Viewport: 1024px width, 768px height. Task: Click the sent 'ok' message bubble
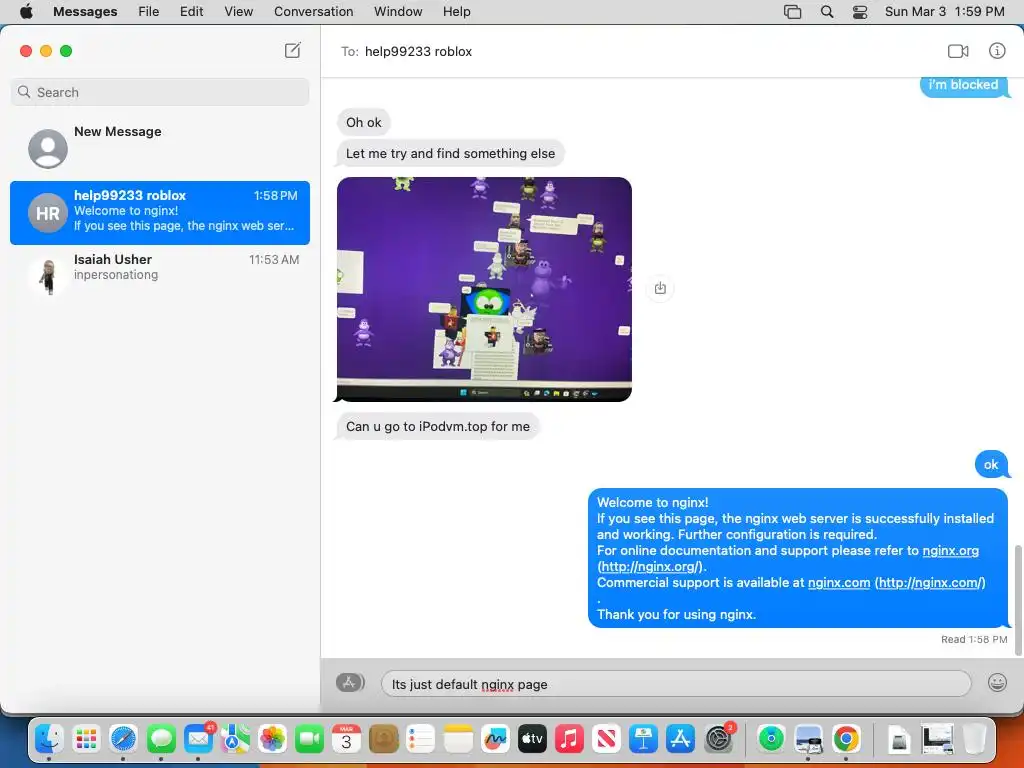[991, 464]
